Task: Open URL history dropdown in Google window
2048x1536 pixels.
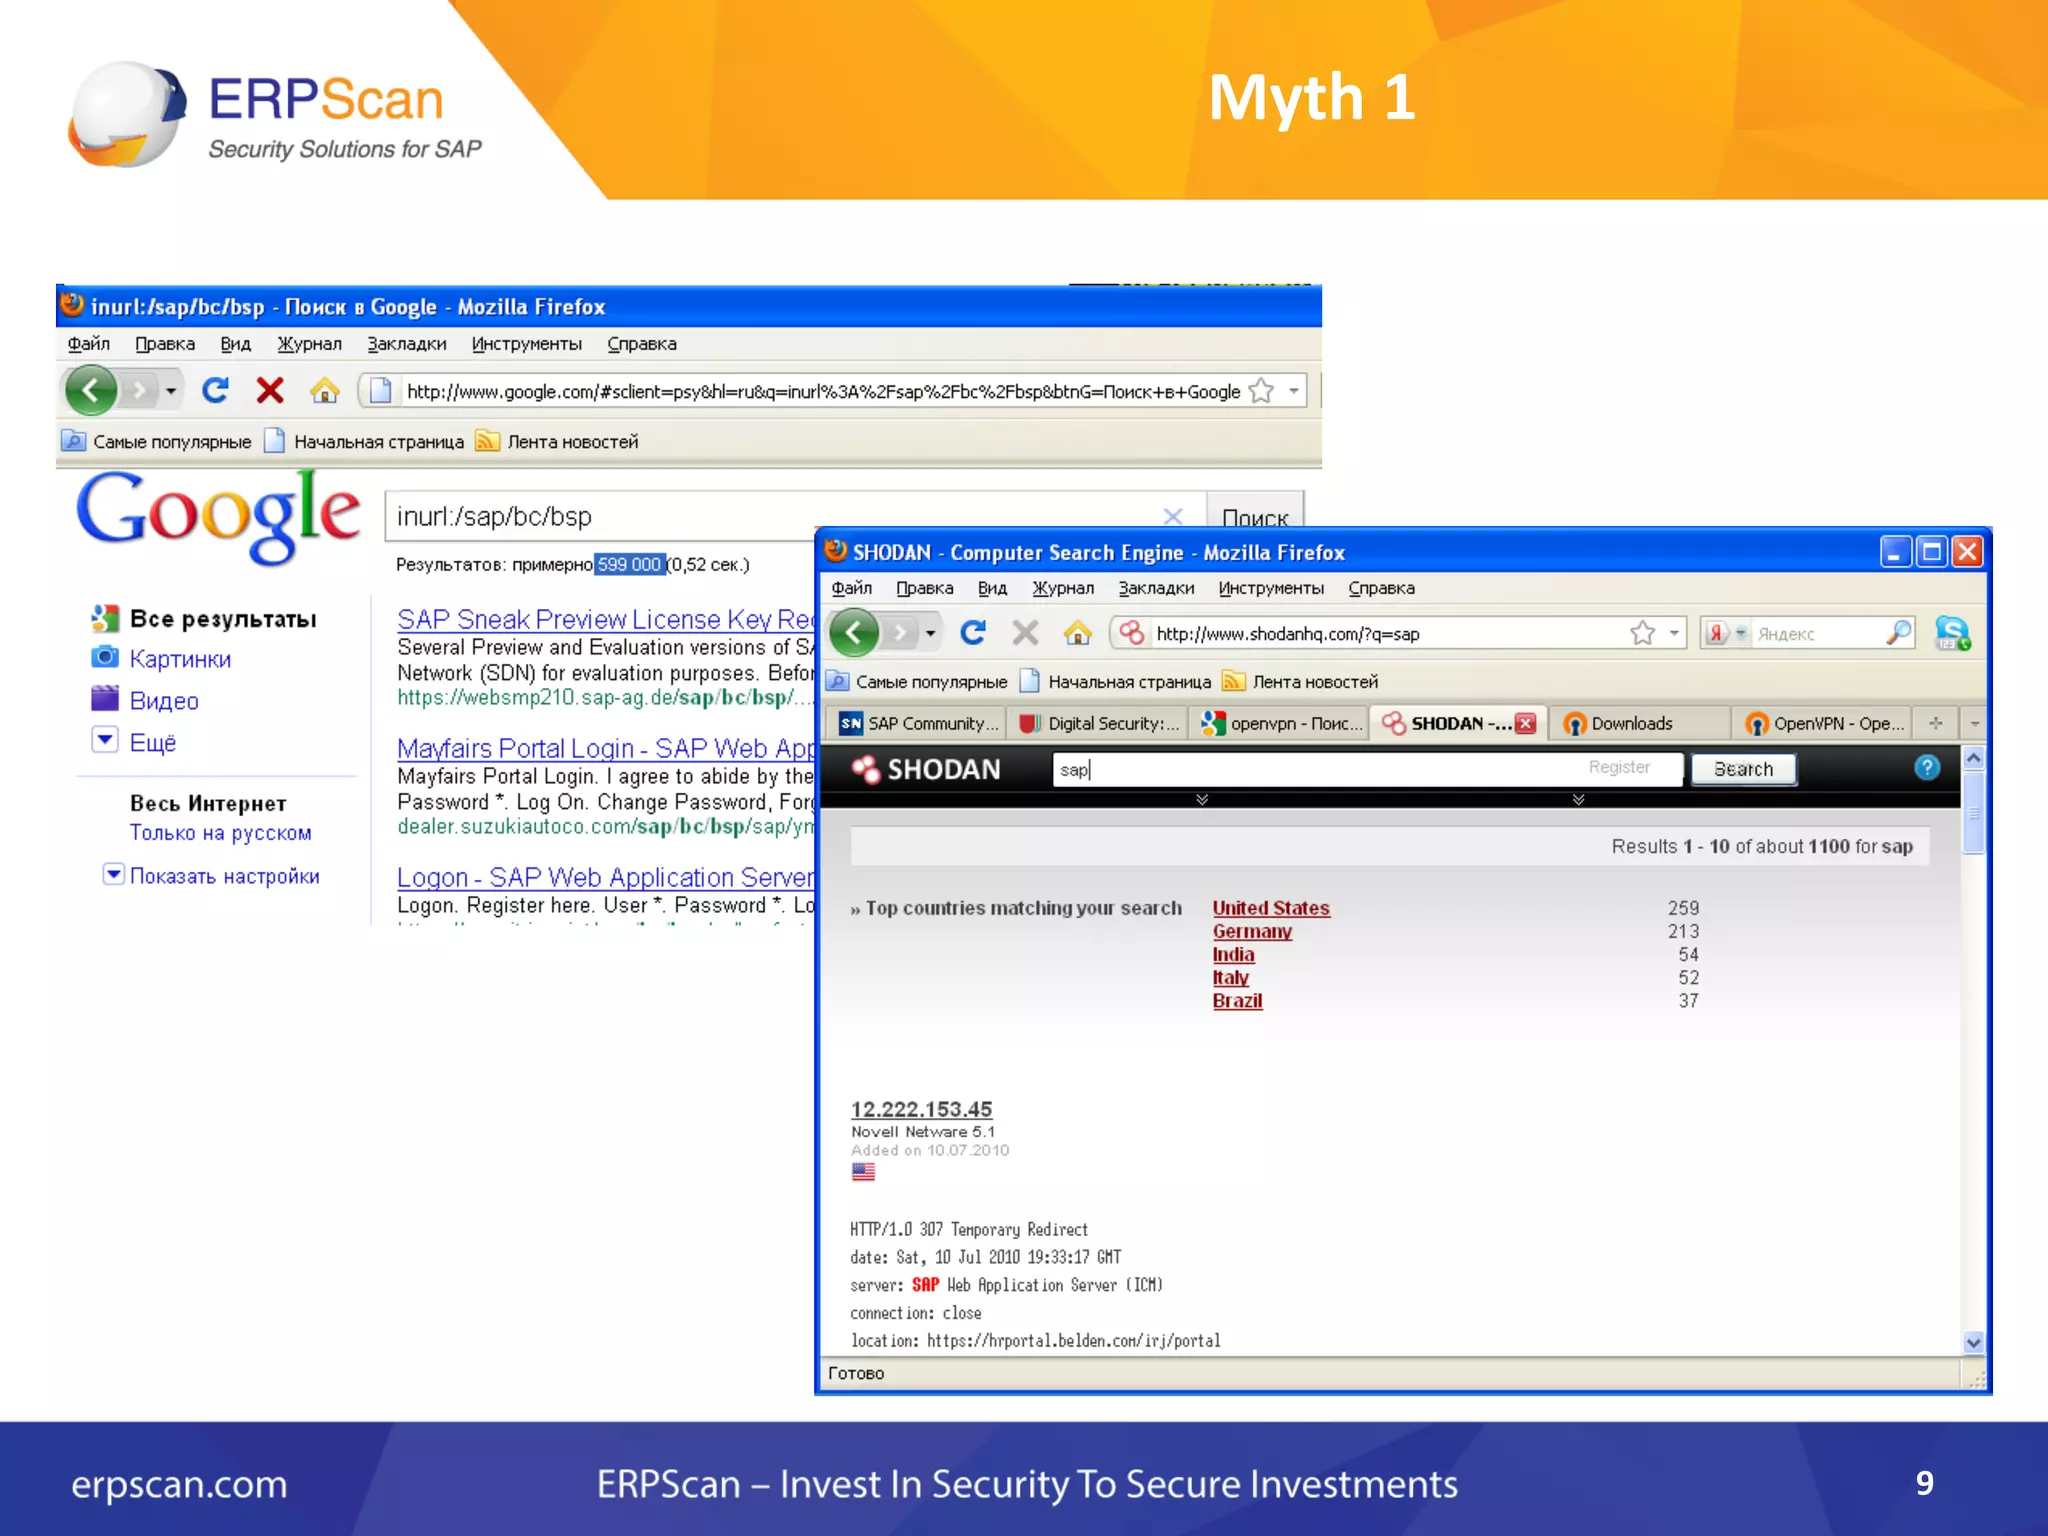Action: [1294, 391]
